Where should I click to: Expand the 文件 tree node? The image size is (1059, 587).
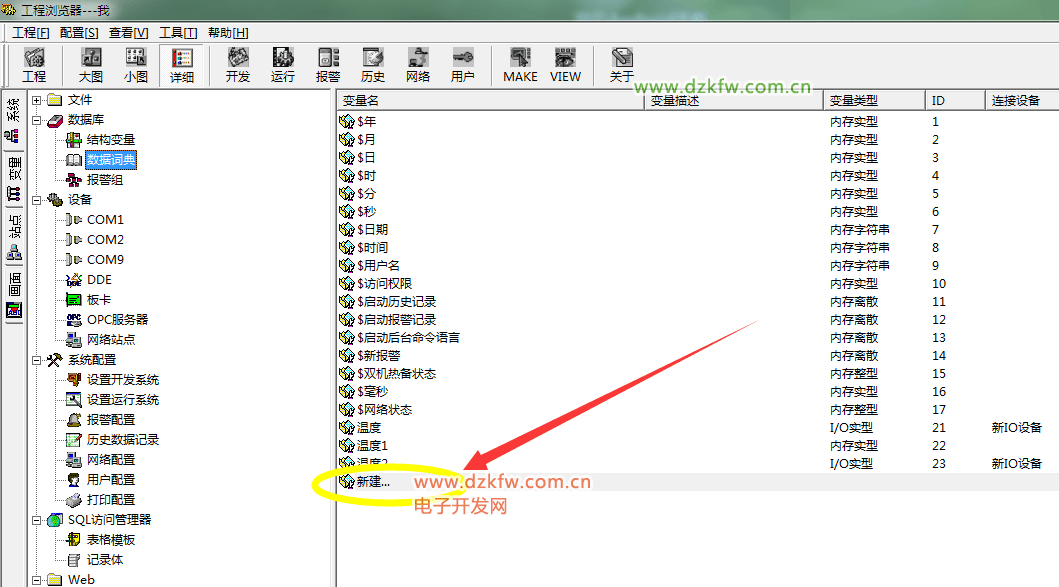tap(37, 100)
